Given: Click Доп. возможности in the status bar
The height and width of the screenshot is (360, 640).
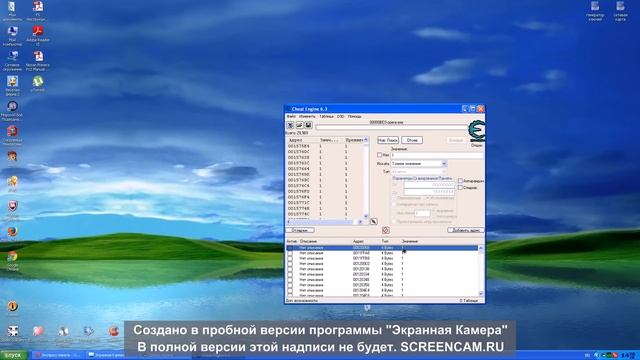Looking at the screenshot, I should point(302,300).
